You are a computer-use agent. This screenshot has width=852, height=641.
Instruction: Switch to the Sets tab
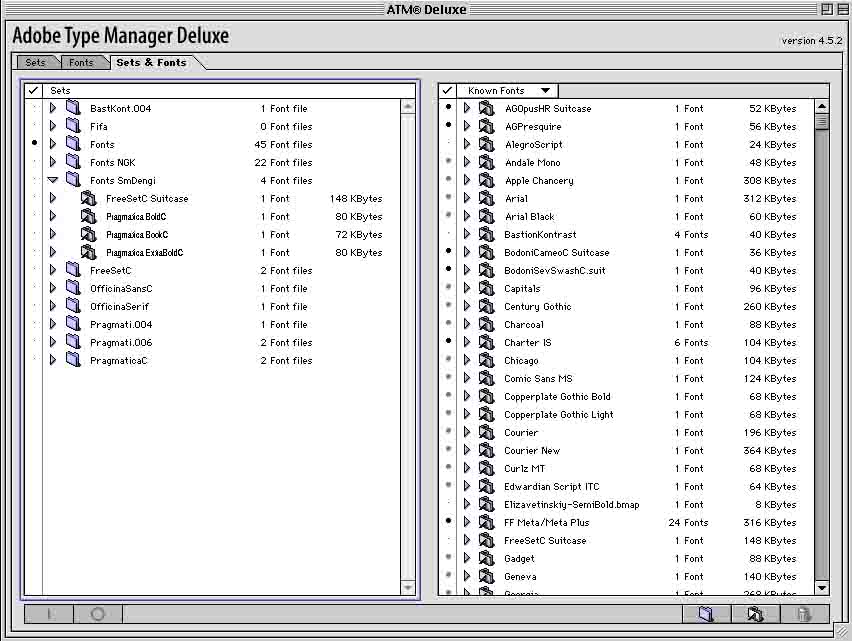click(x=36, y=62)
